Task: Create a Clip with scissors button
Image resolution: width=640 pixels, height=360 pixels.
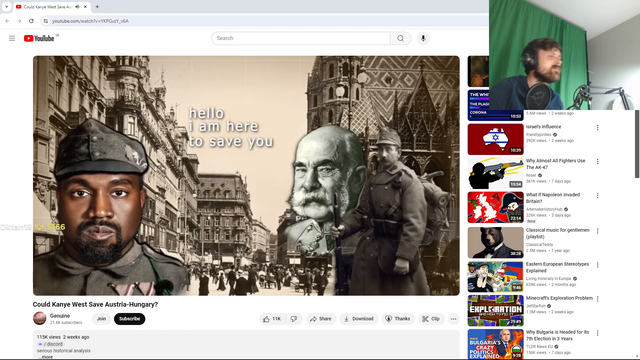Action: tap(431, 319)
